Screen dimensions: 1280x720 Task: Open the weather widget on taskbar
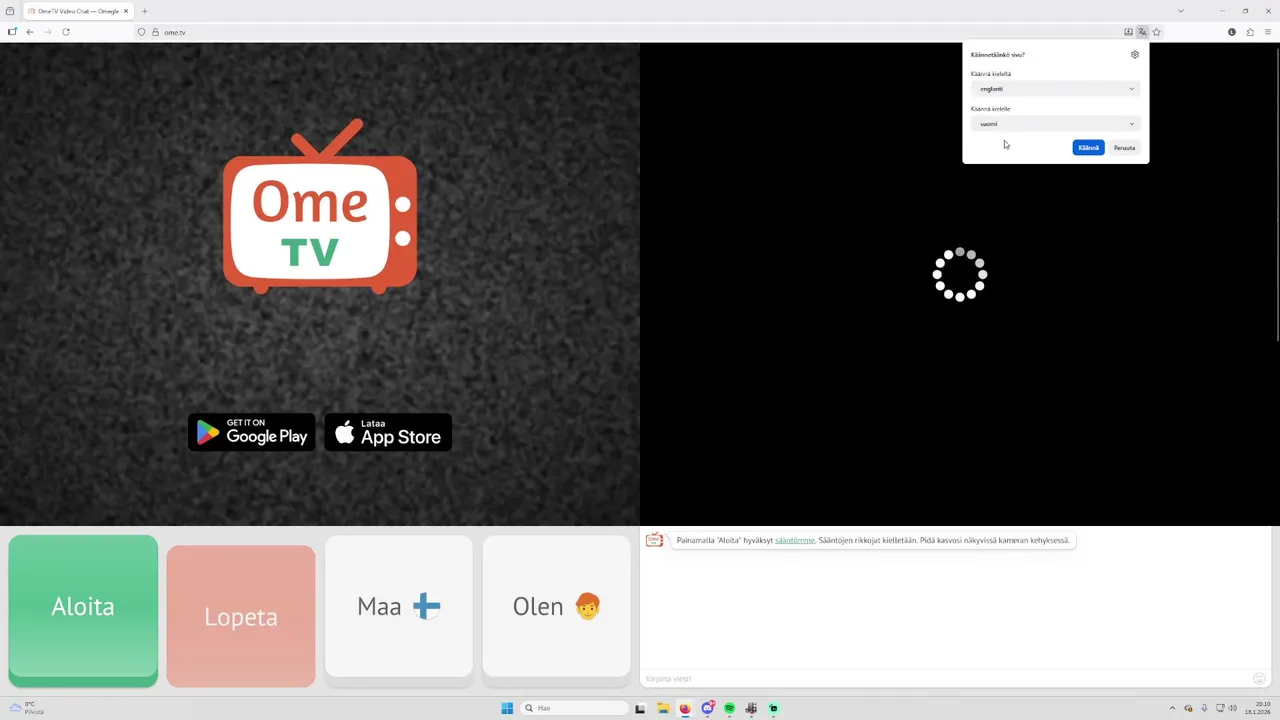point(28,708)
